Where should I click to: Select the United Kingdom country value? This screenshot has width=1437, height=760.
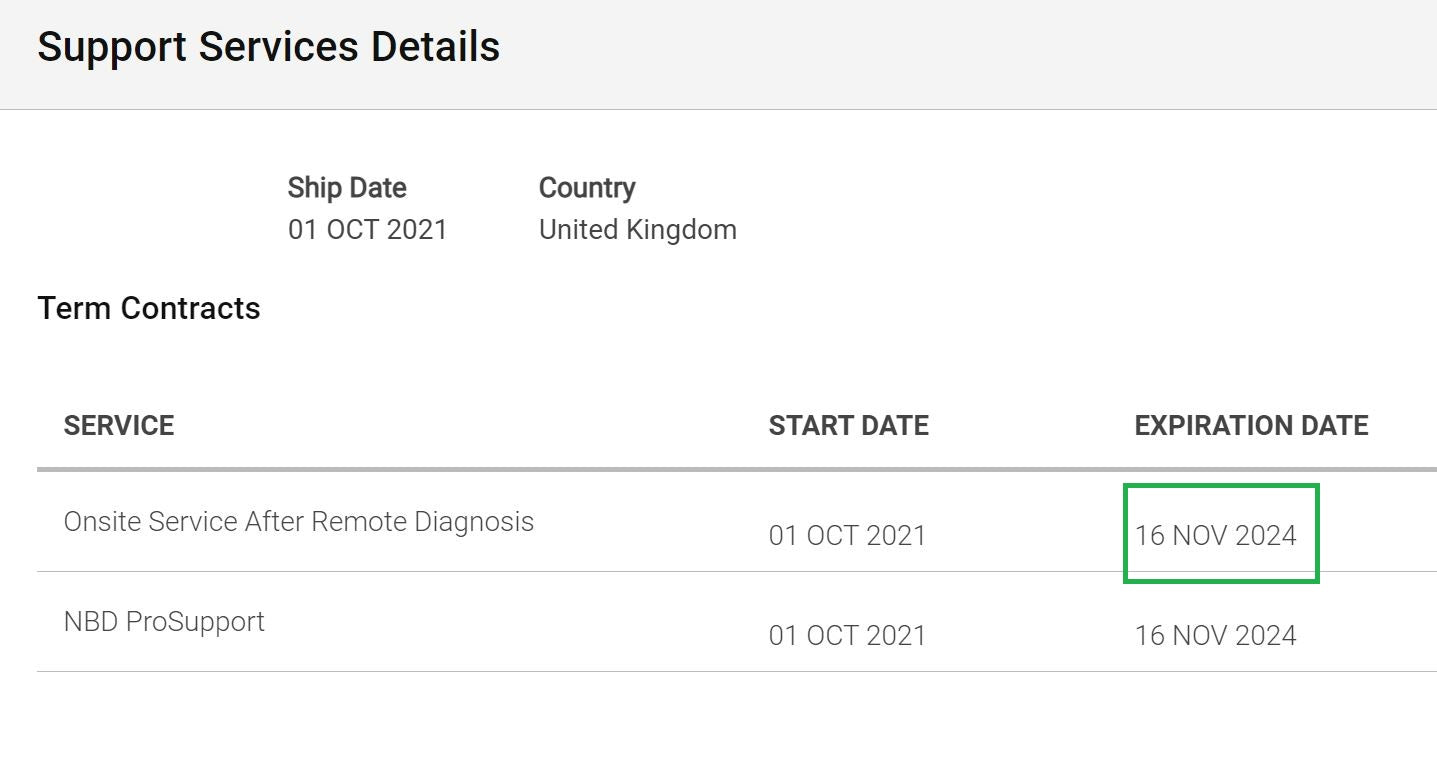tap(638, 229)
